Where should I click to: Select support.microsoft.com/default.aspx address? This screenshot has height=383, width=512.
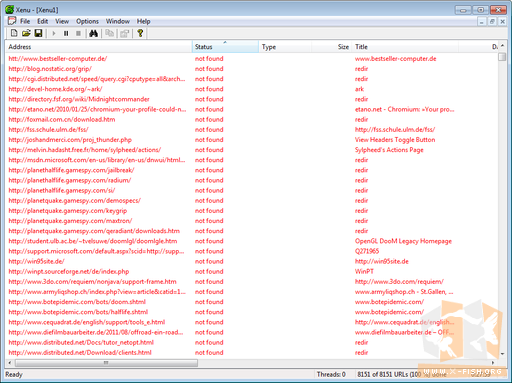pos(96,251)
